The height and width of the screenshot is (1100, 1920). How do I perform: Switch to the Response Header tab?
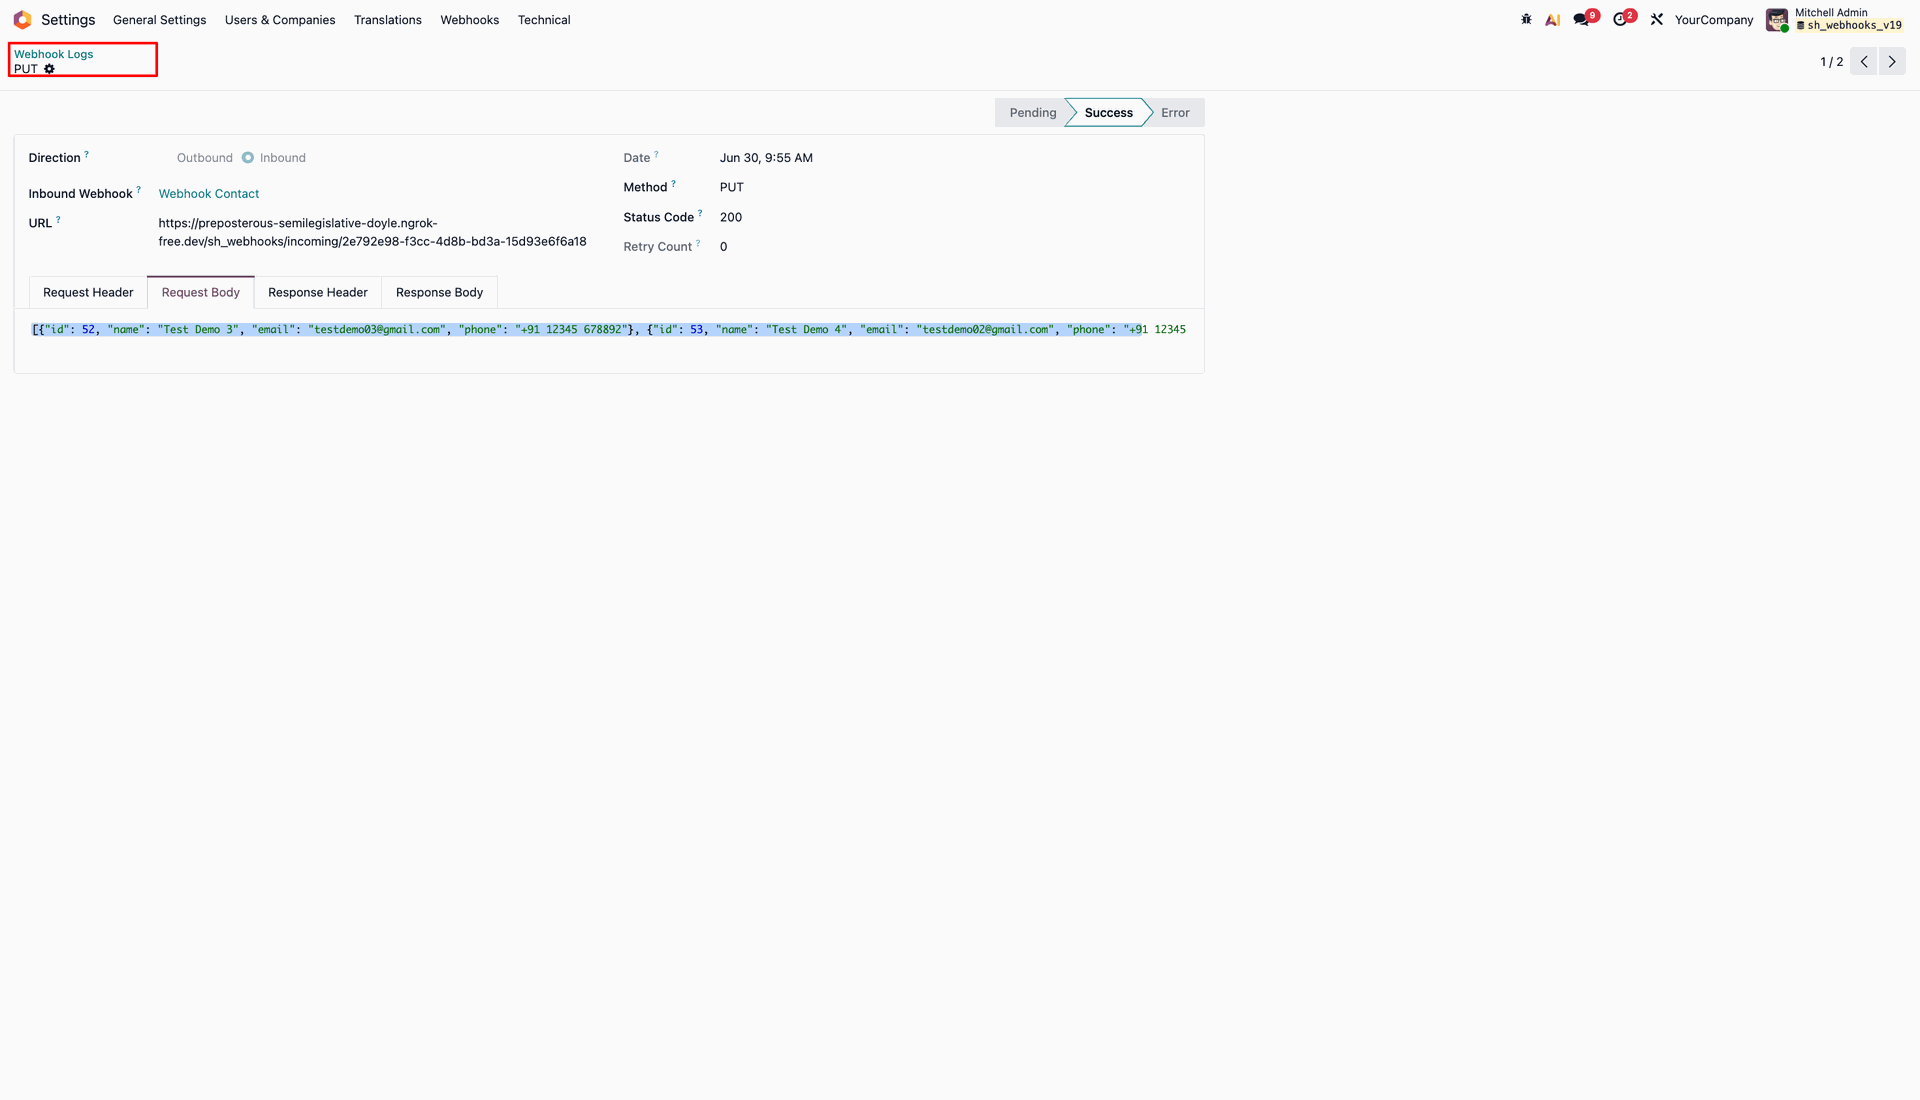317,292
